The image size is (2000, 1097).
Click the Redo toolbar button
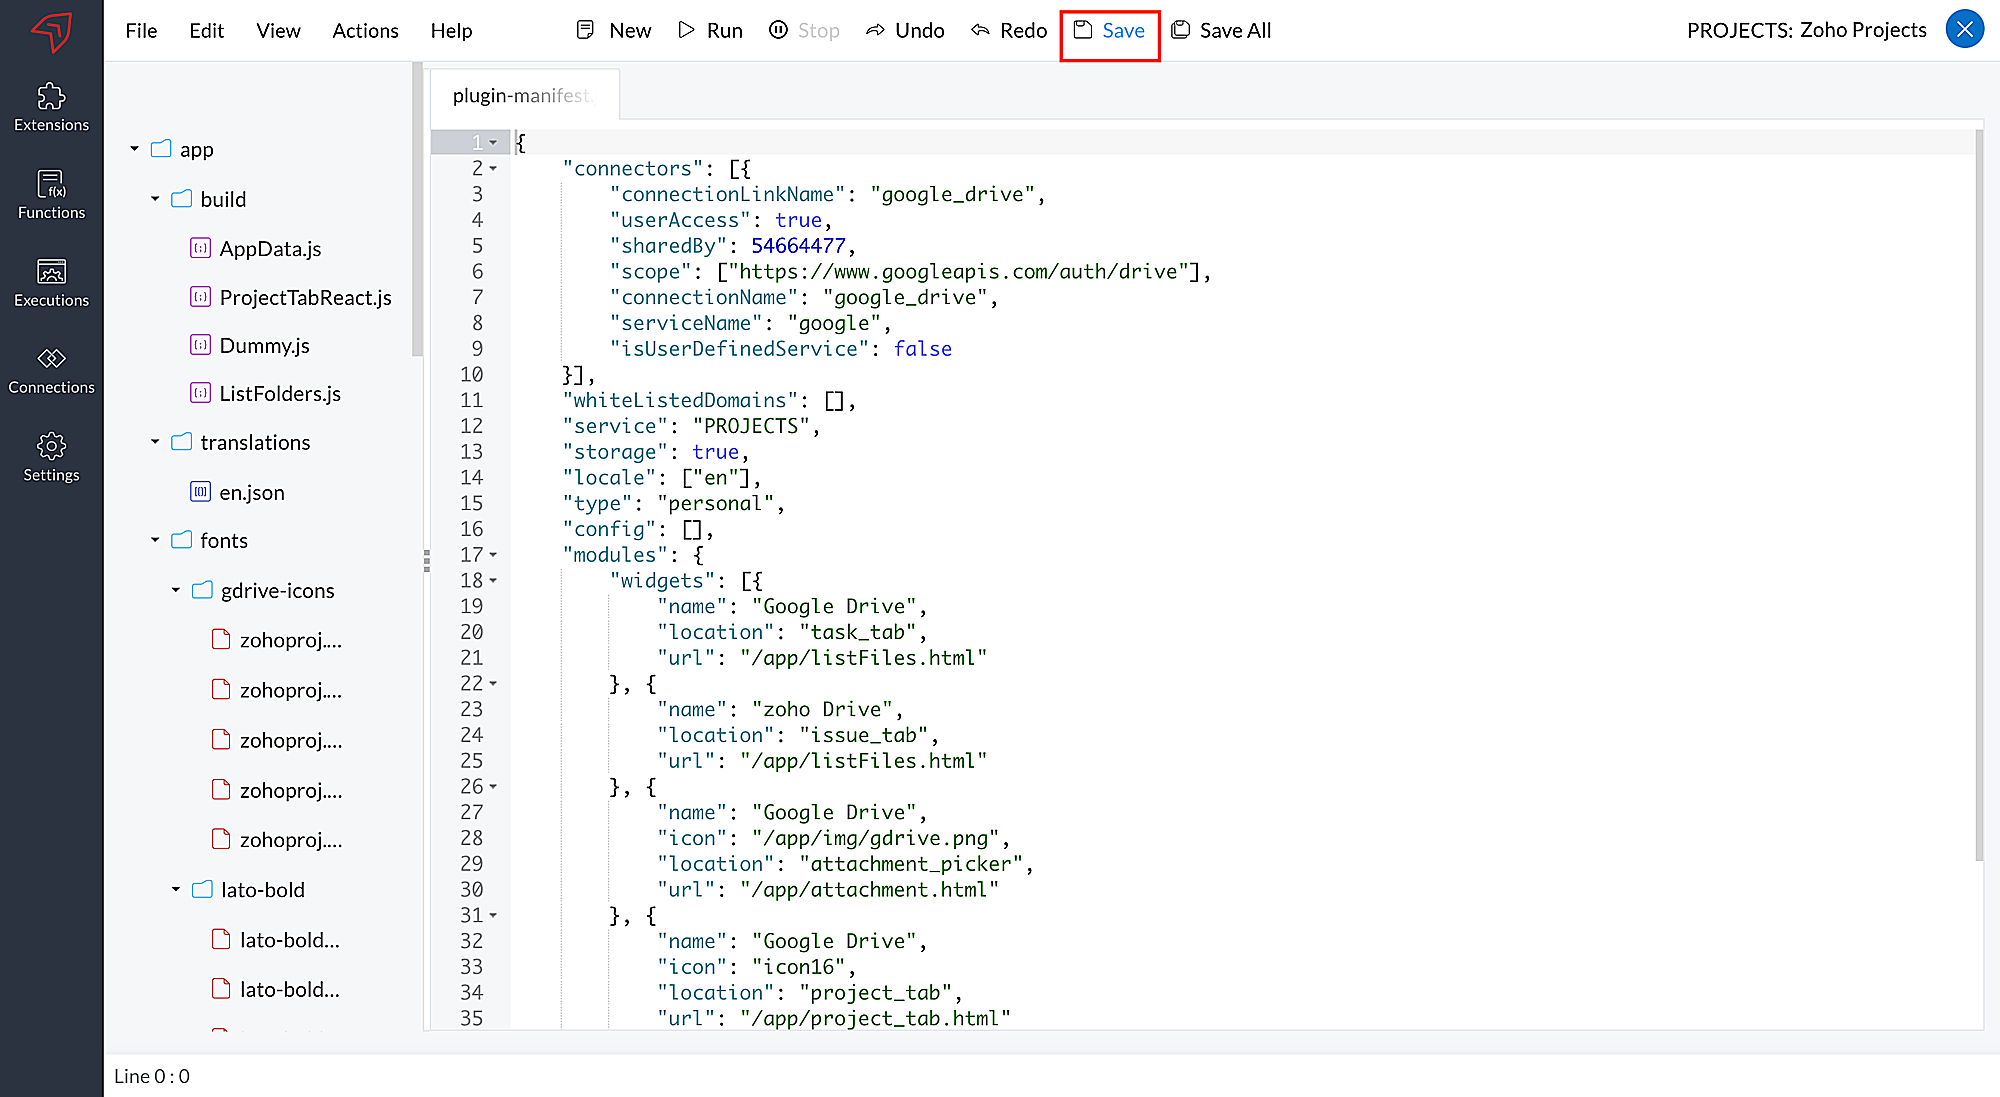pos(1009,31)
